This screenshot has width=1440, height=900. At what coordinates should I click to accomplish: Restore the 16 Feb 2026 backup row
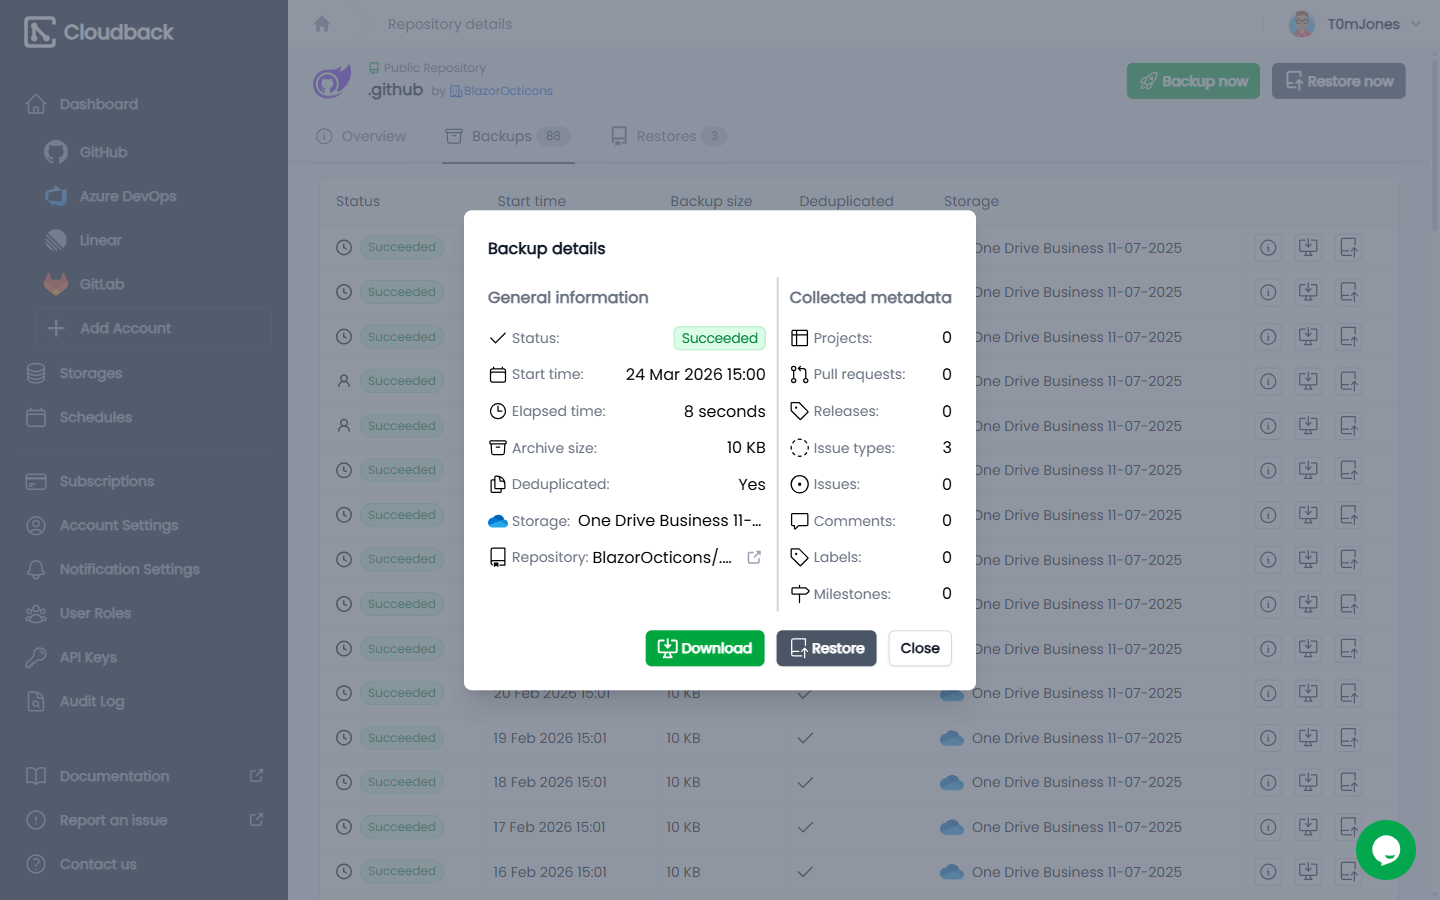[x=1349, y=871]
